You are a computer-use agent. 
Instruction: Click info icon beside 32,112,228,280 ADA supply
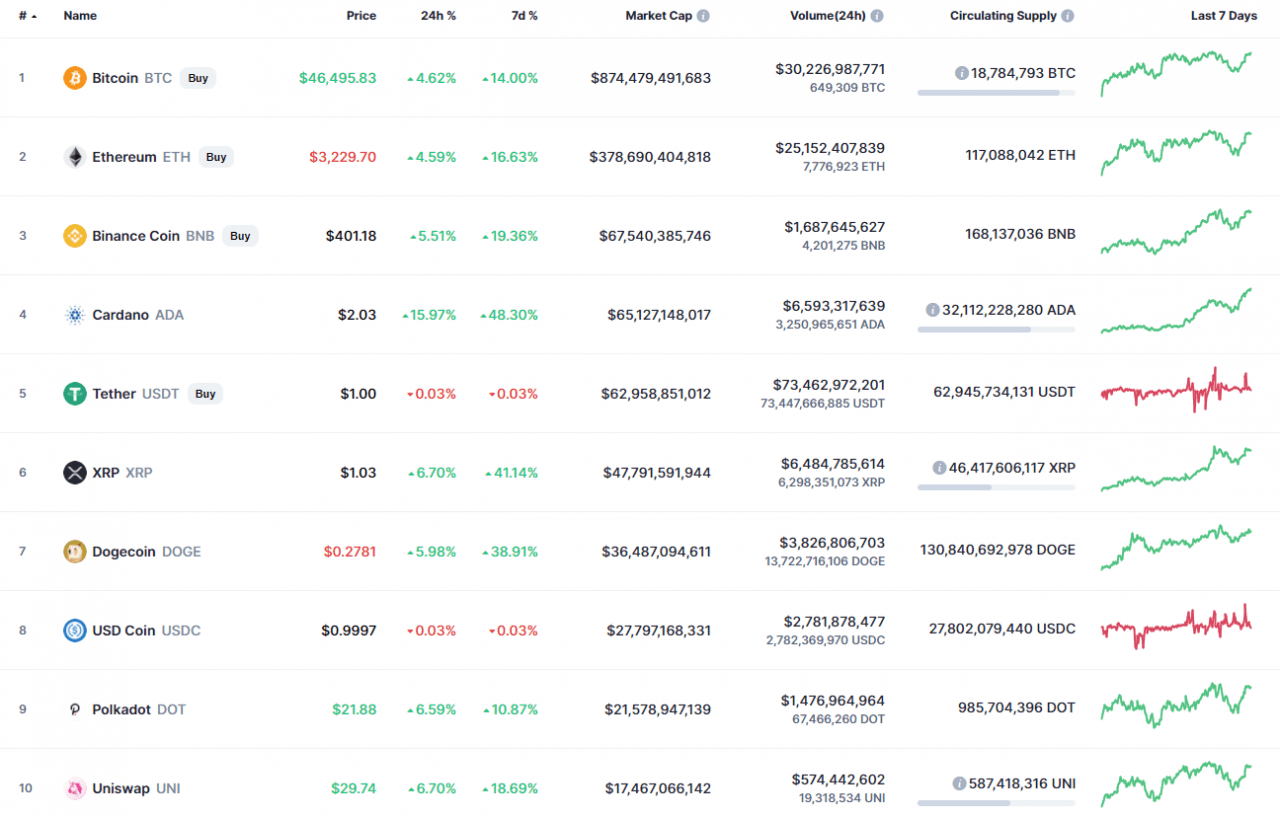pyautogui.click(x=933, y=310)
